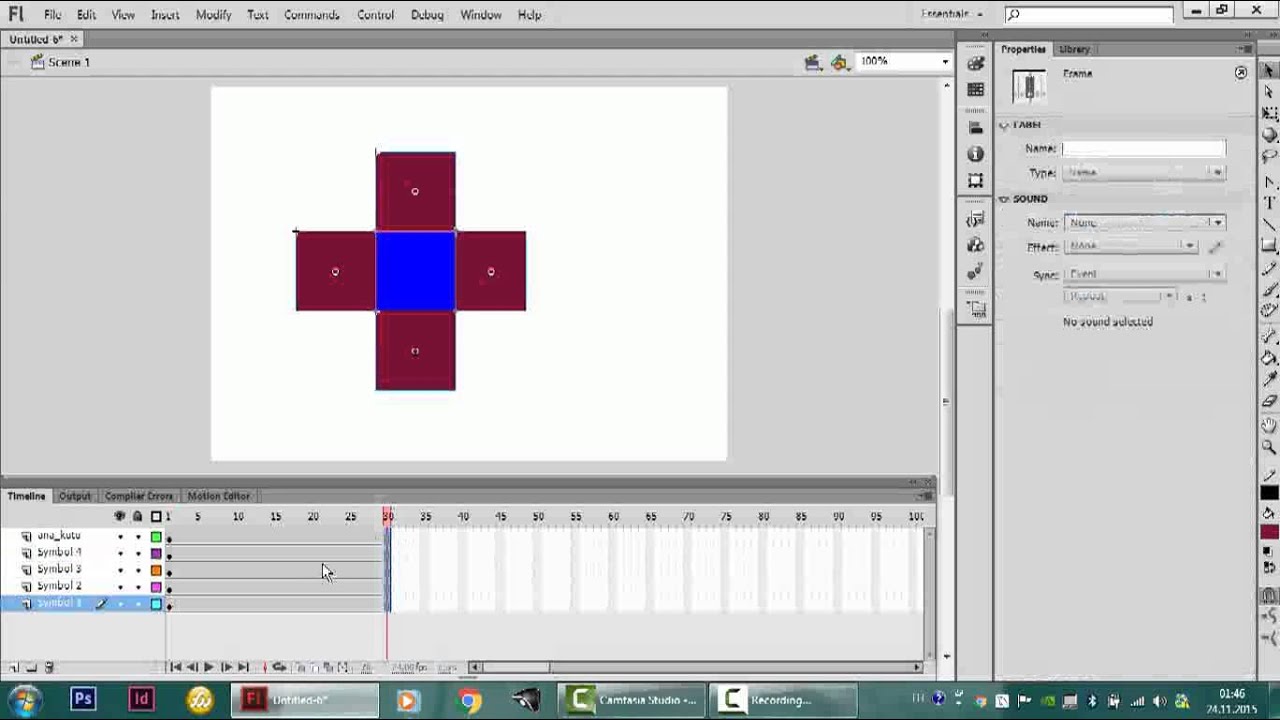Screen dimensions: 1280x720
Task: Switch to the Library tab
Action: click(x=1074, y=49)
